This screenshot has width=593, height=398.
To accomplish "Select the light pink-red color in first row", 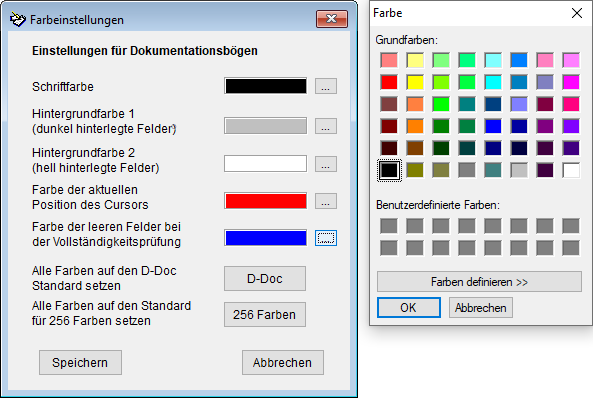I will pos(389,60).
